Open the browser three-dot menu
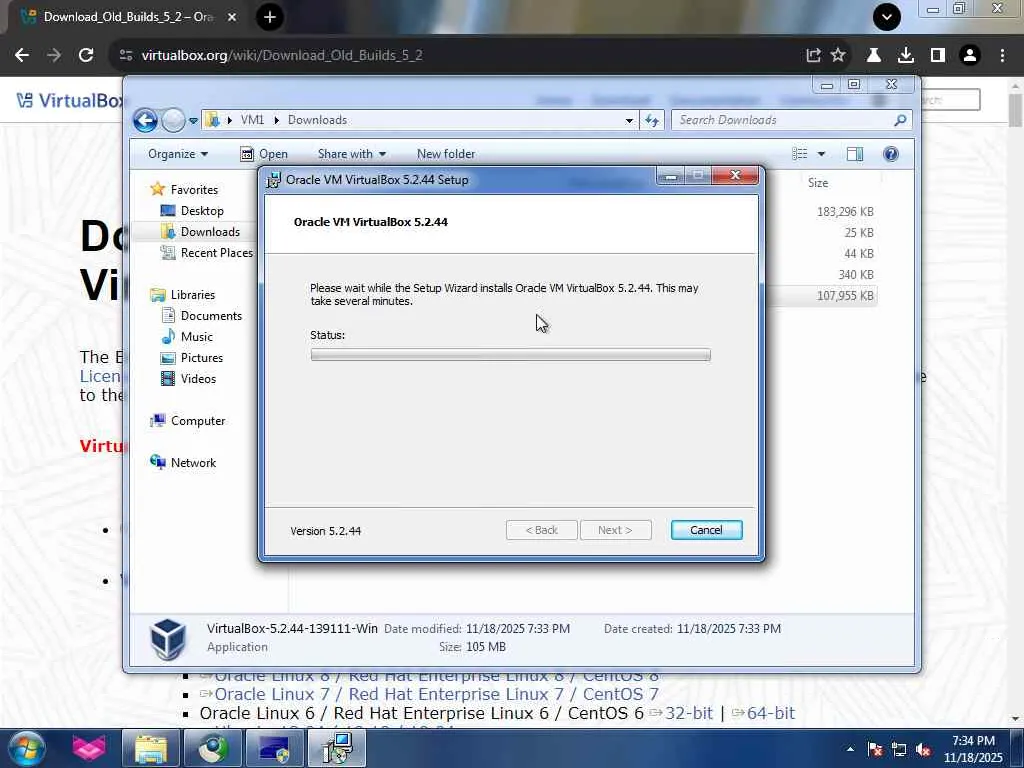This screenshot has height=768, width=1024. (1002, 56)
